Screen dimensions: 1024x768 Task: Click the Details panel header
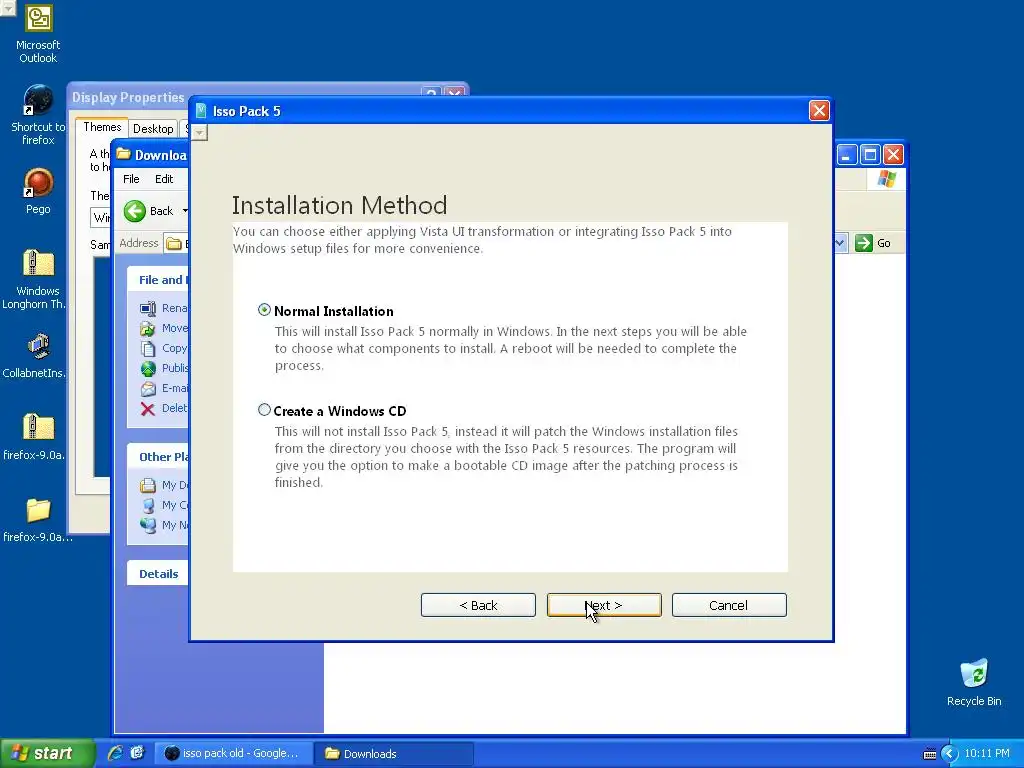[157, 573]
